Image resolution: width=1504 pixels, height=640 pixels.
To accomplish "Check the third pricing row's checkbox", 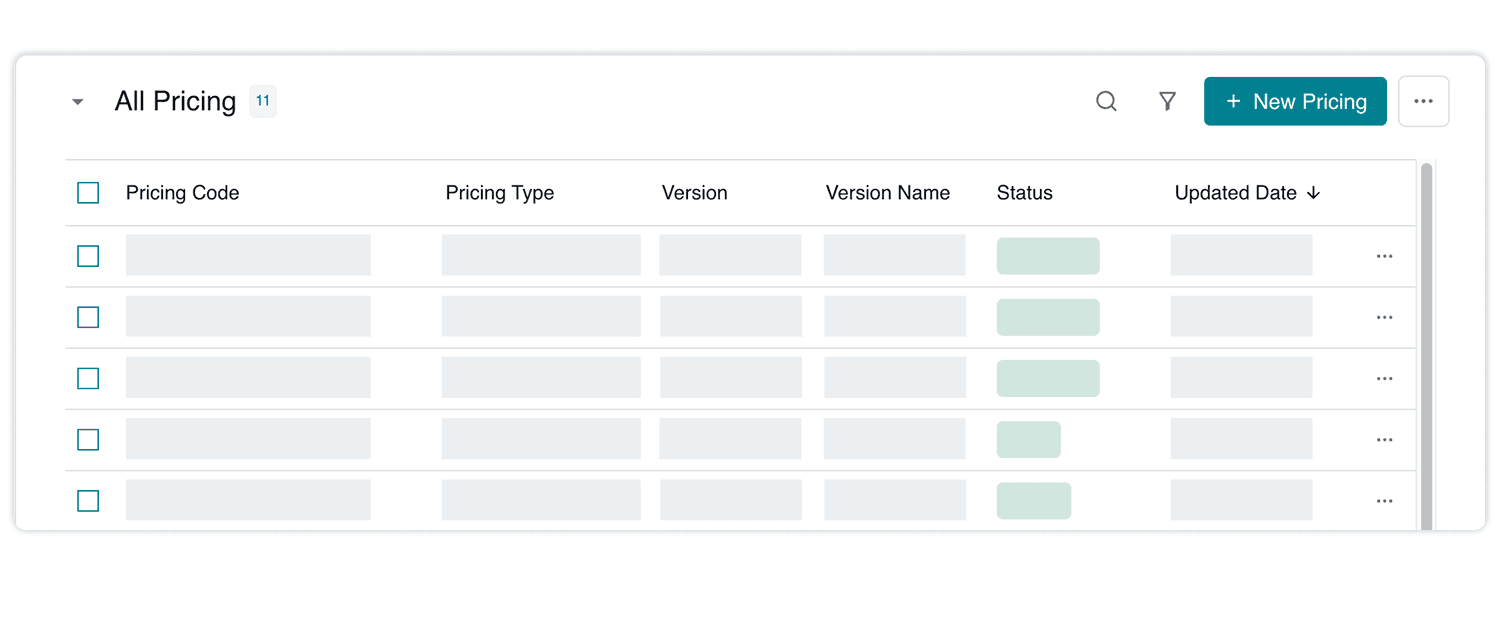I will point(88,378).
